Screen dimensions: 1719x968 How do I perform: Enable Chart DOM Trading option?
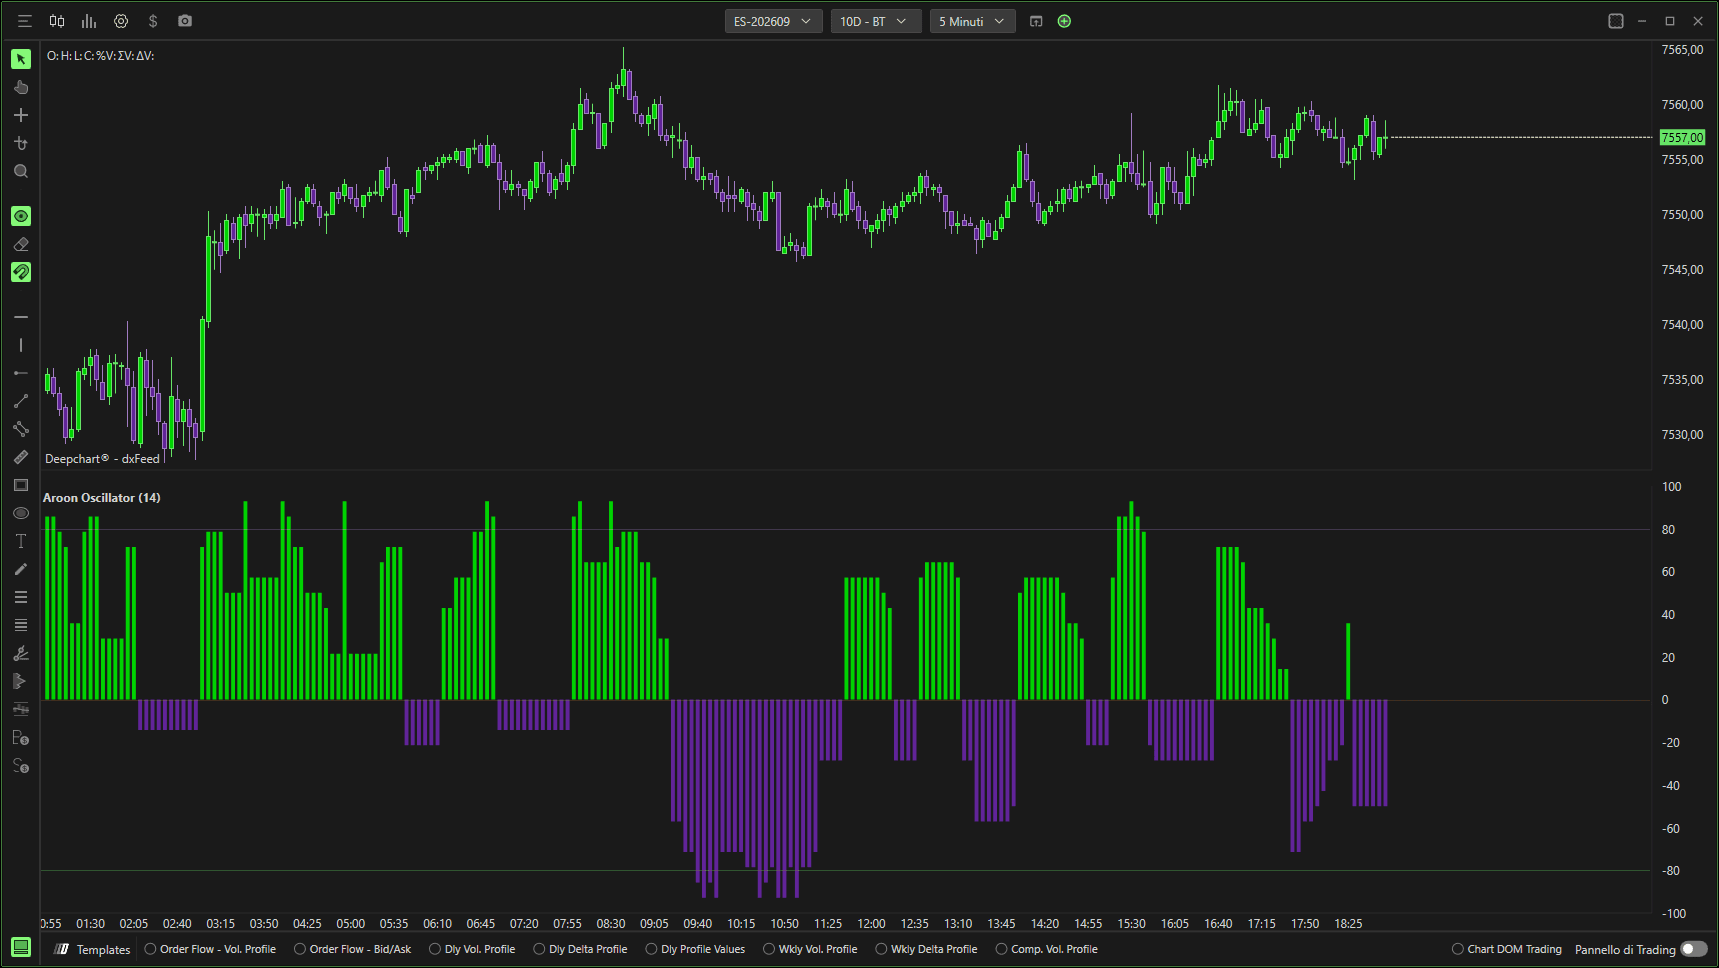[x=1507, y=949]
